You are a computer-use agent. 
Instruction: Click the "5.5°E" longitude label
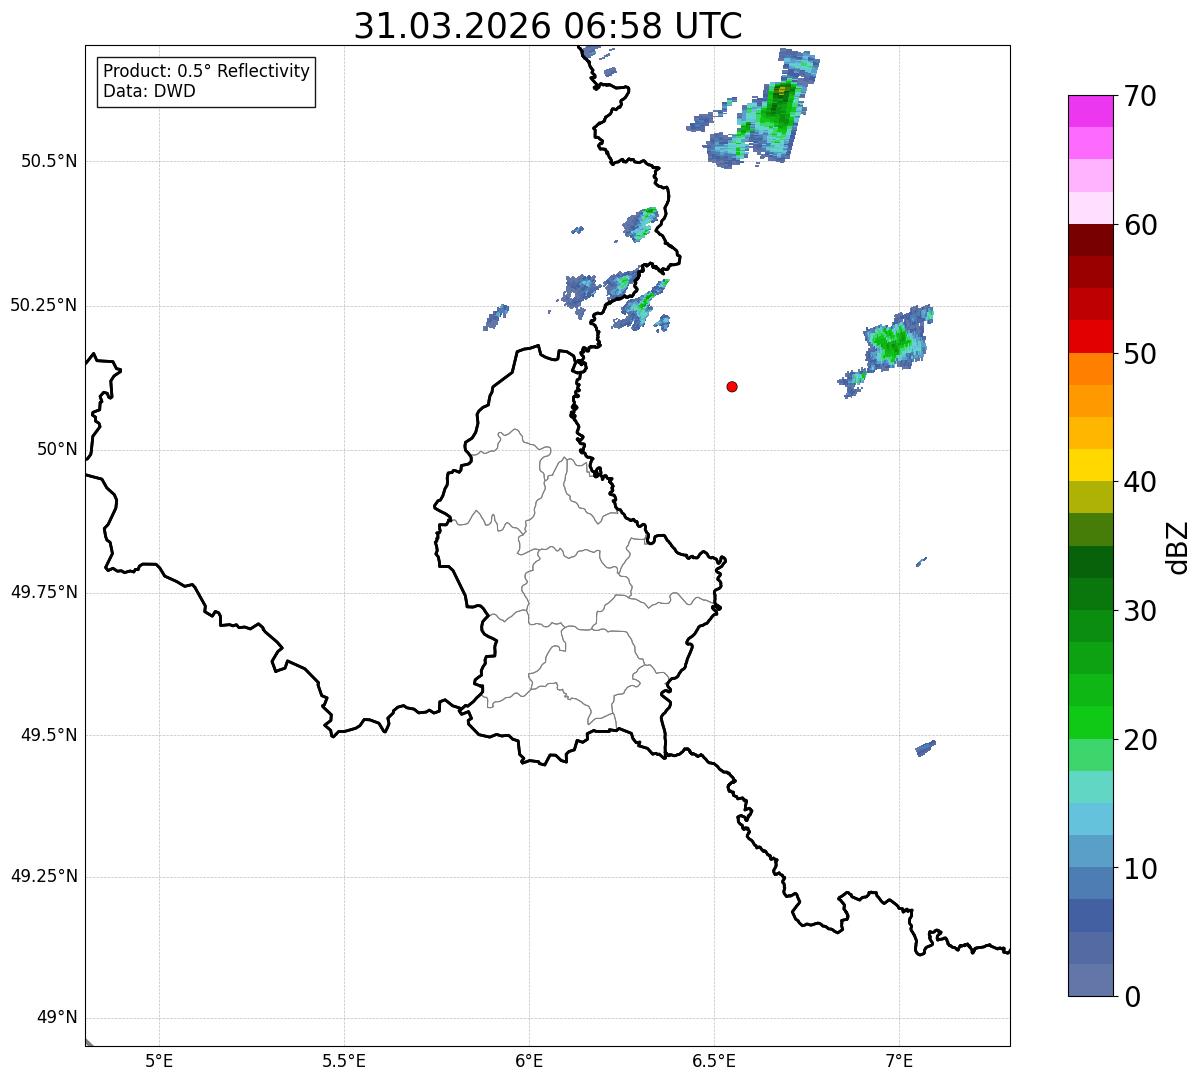click(x=344, y=1061)
